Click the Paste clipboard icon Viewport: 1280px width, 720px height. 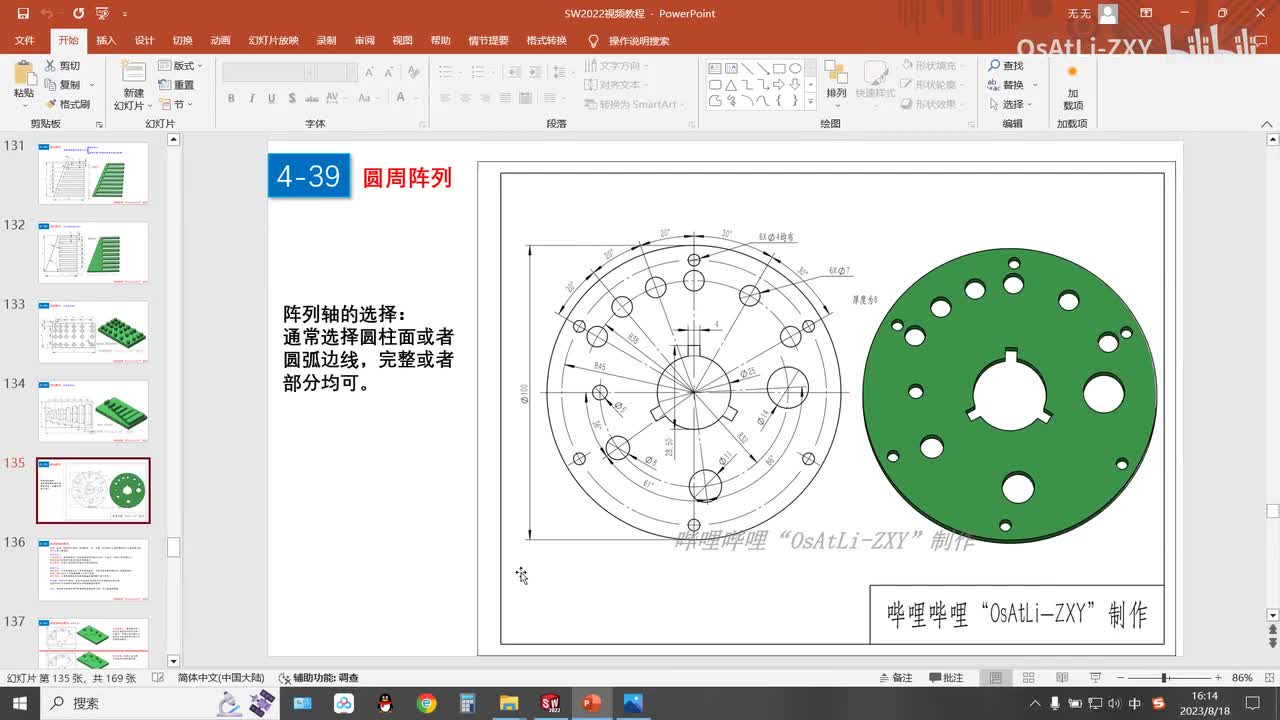coord(23,72)
